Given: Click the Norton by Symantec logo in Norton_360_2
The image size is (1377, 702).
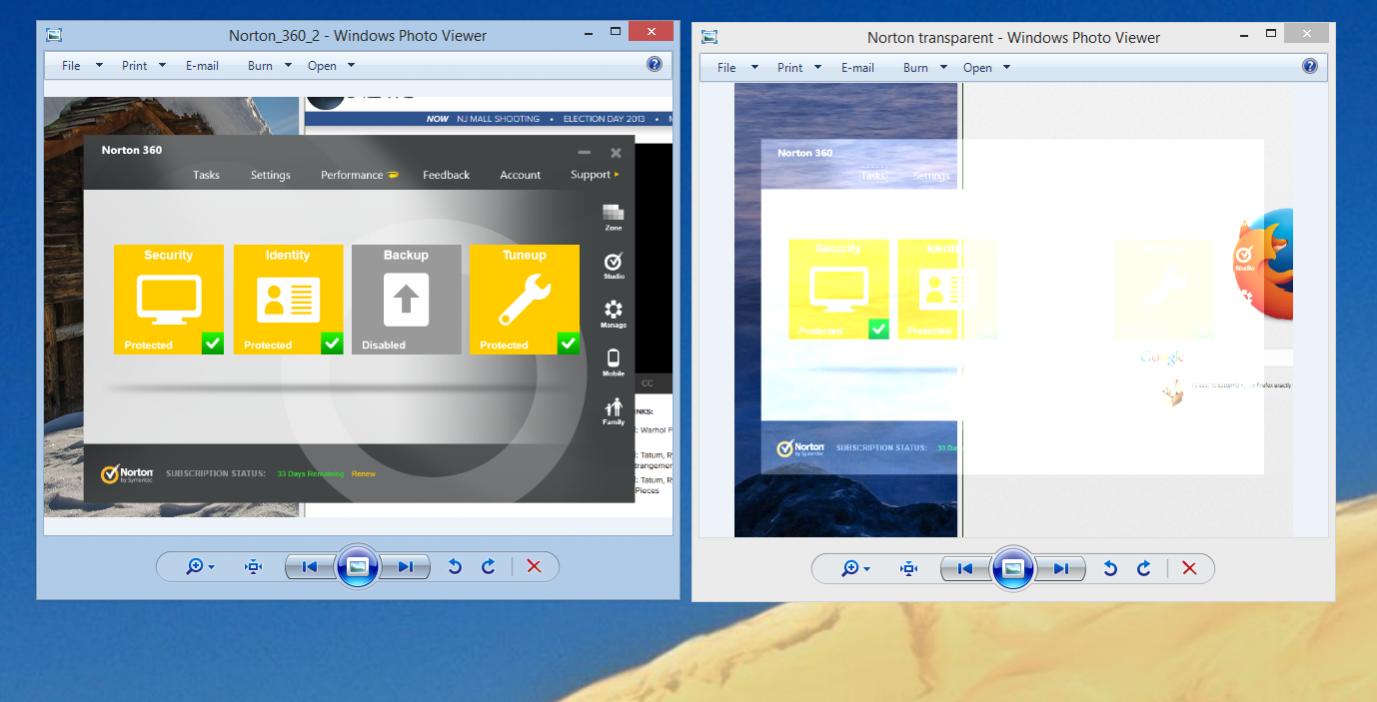Looking at the screenshot, I should pyautogui.click(x=126, y=473).
